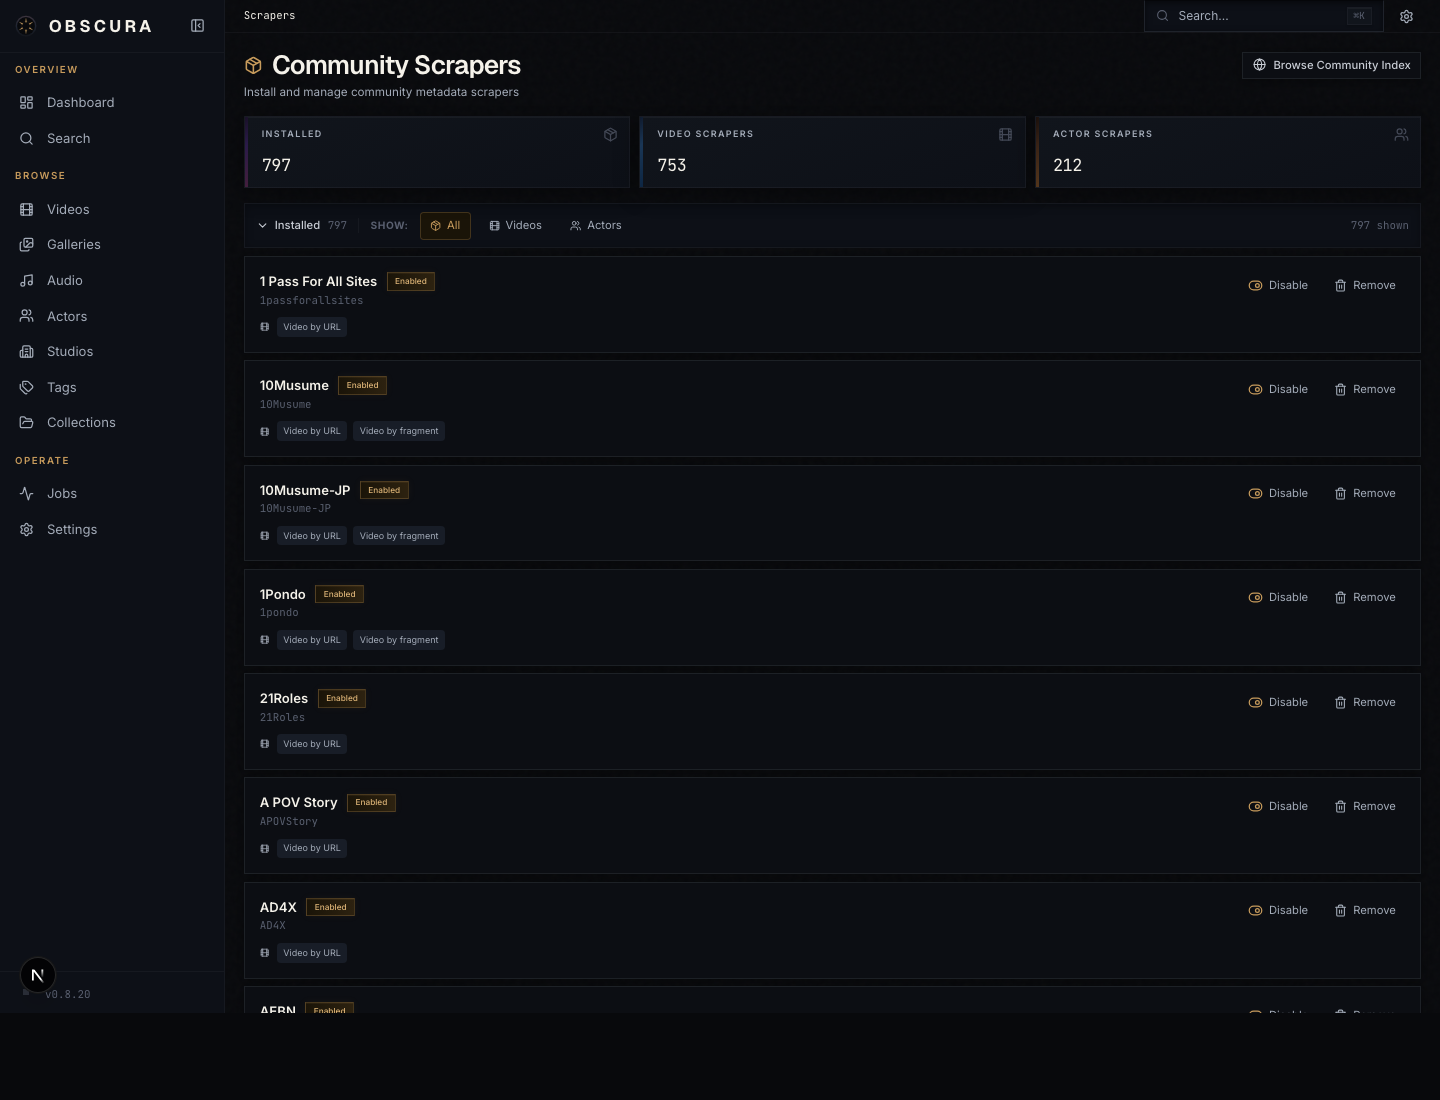1440x1100 pixels.
Task: Click film icon in A POV Story row
Action: pos(265,848)
